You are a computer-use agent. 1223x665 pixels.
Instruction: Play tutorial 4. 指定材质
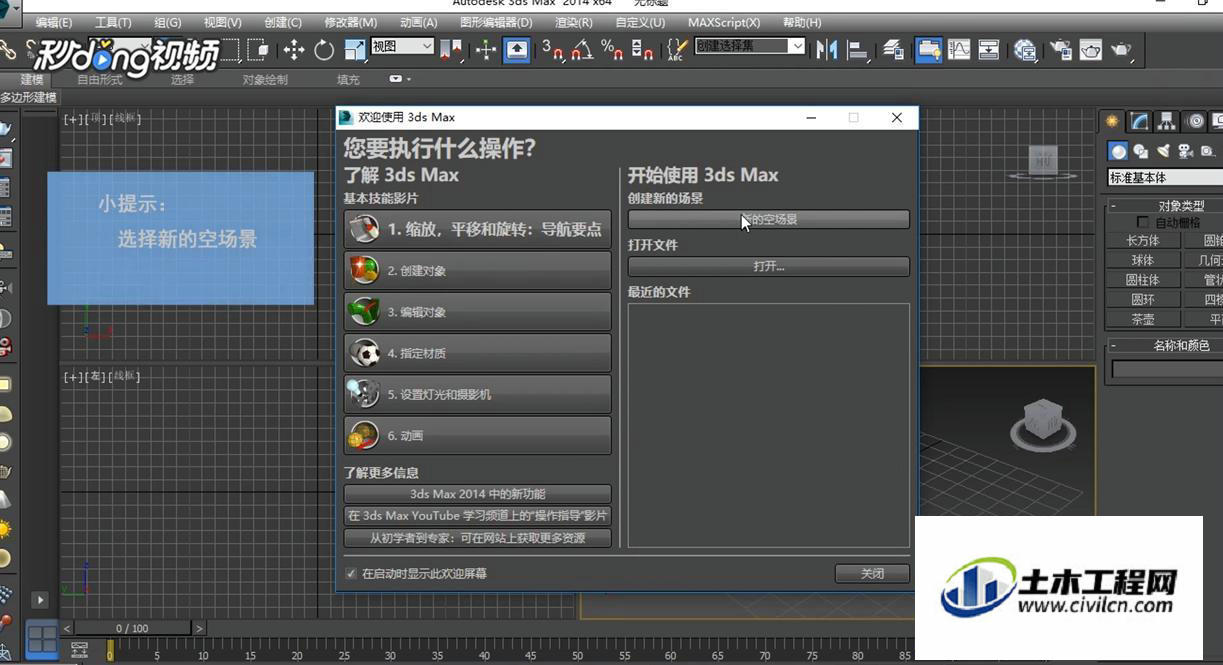click(x=477, y=353)
